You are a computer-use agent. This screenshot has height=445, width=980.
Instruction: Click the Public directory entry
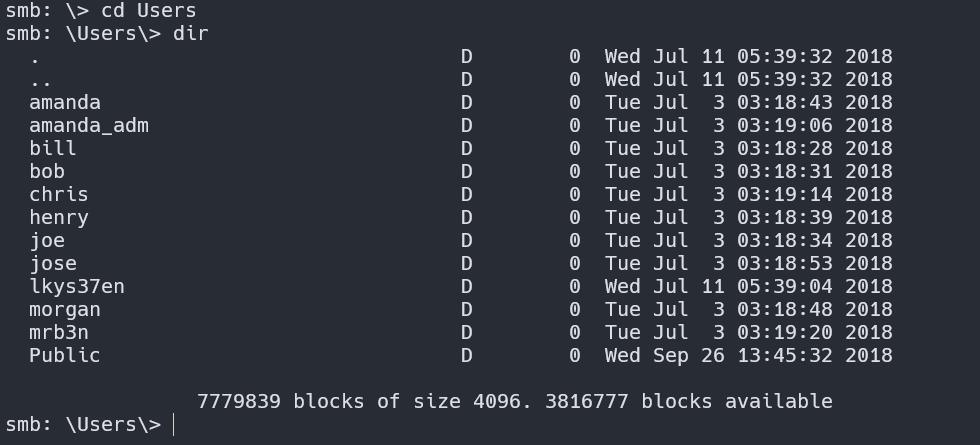65,355
